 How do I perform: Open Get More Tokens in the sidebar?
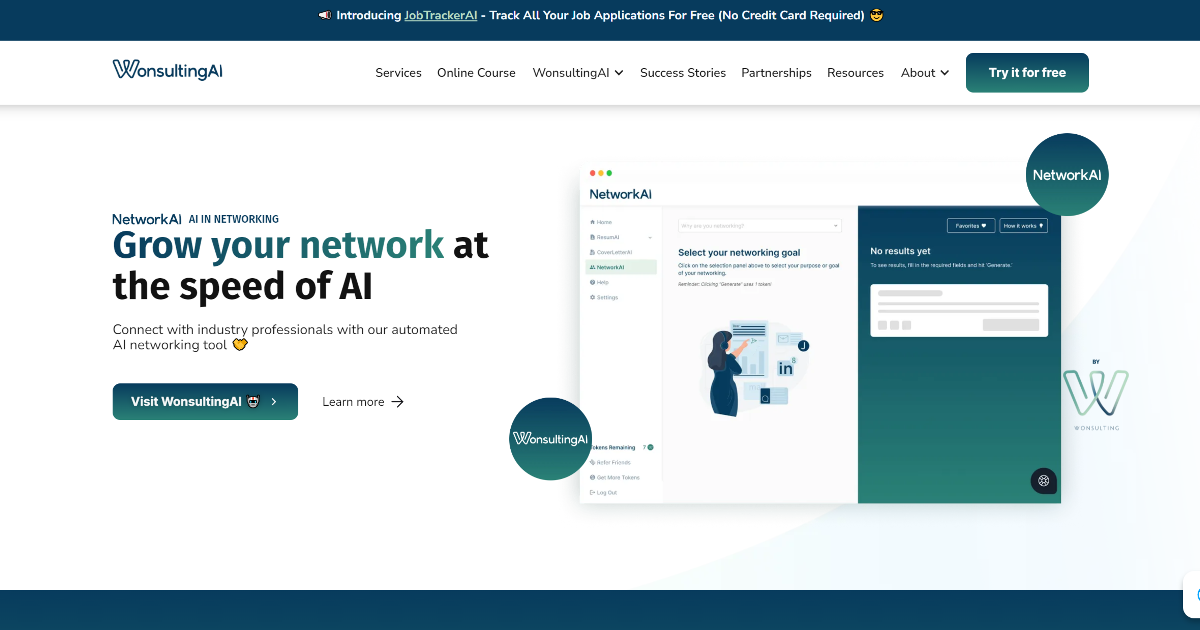tap(618, 477)
